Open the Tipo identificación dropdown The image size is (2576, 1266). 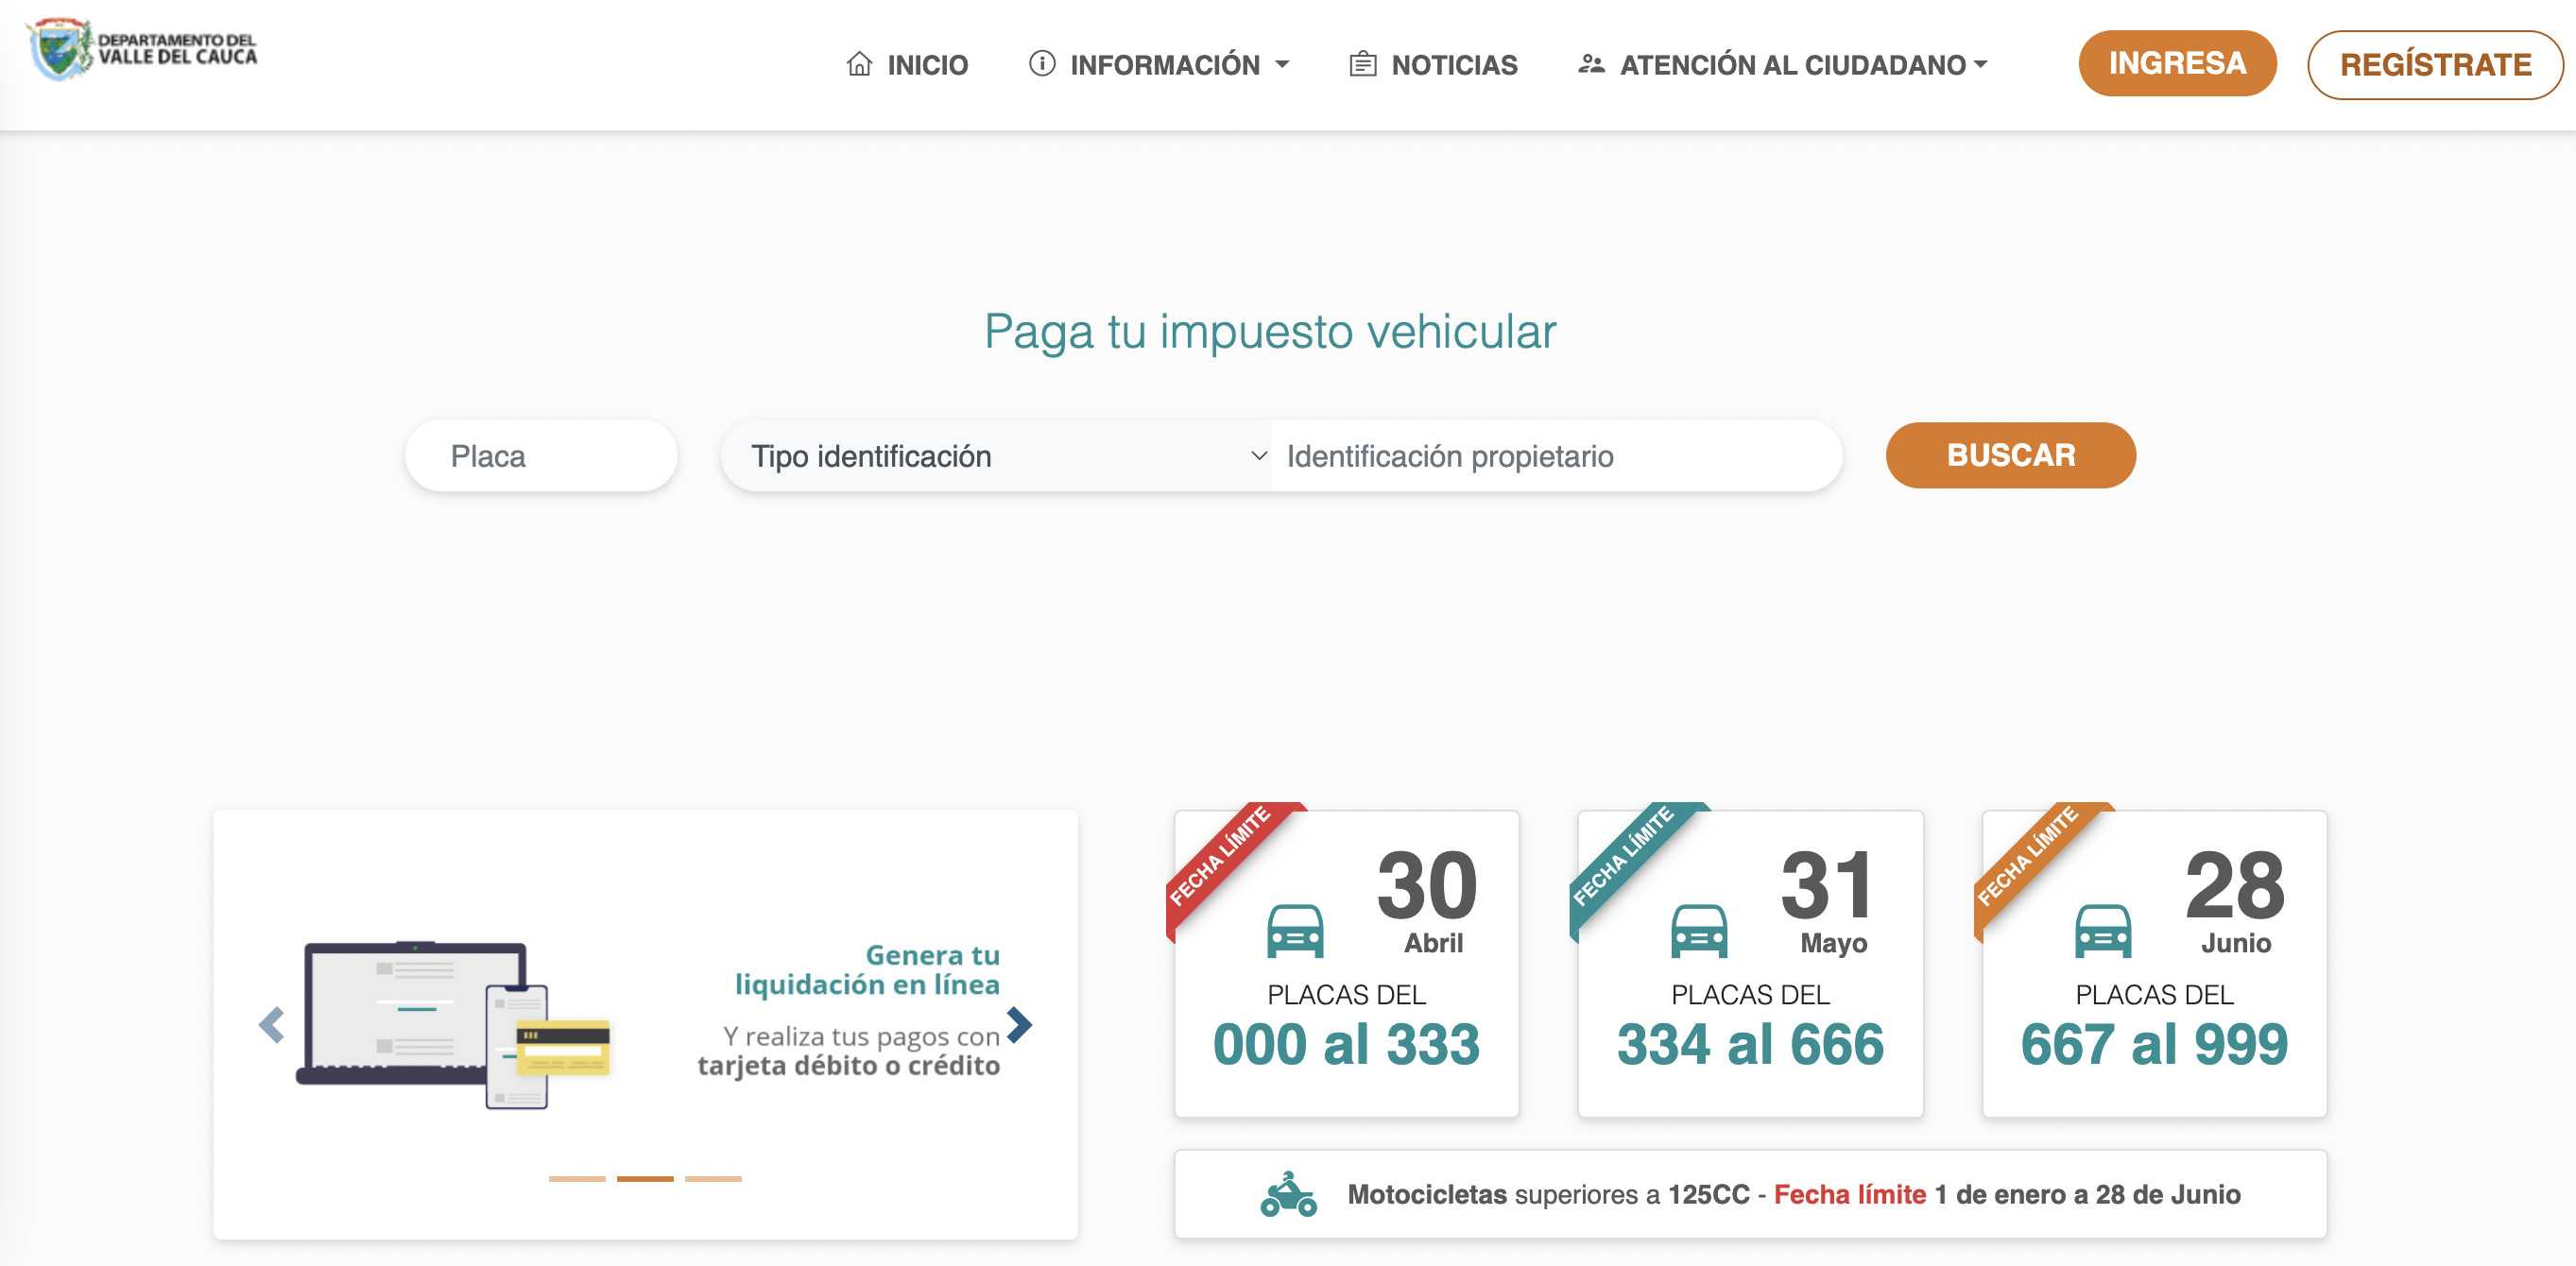click(993, 455)
